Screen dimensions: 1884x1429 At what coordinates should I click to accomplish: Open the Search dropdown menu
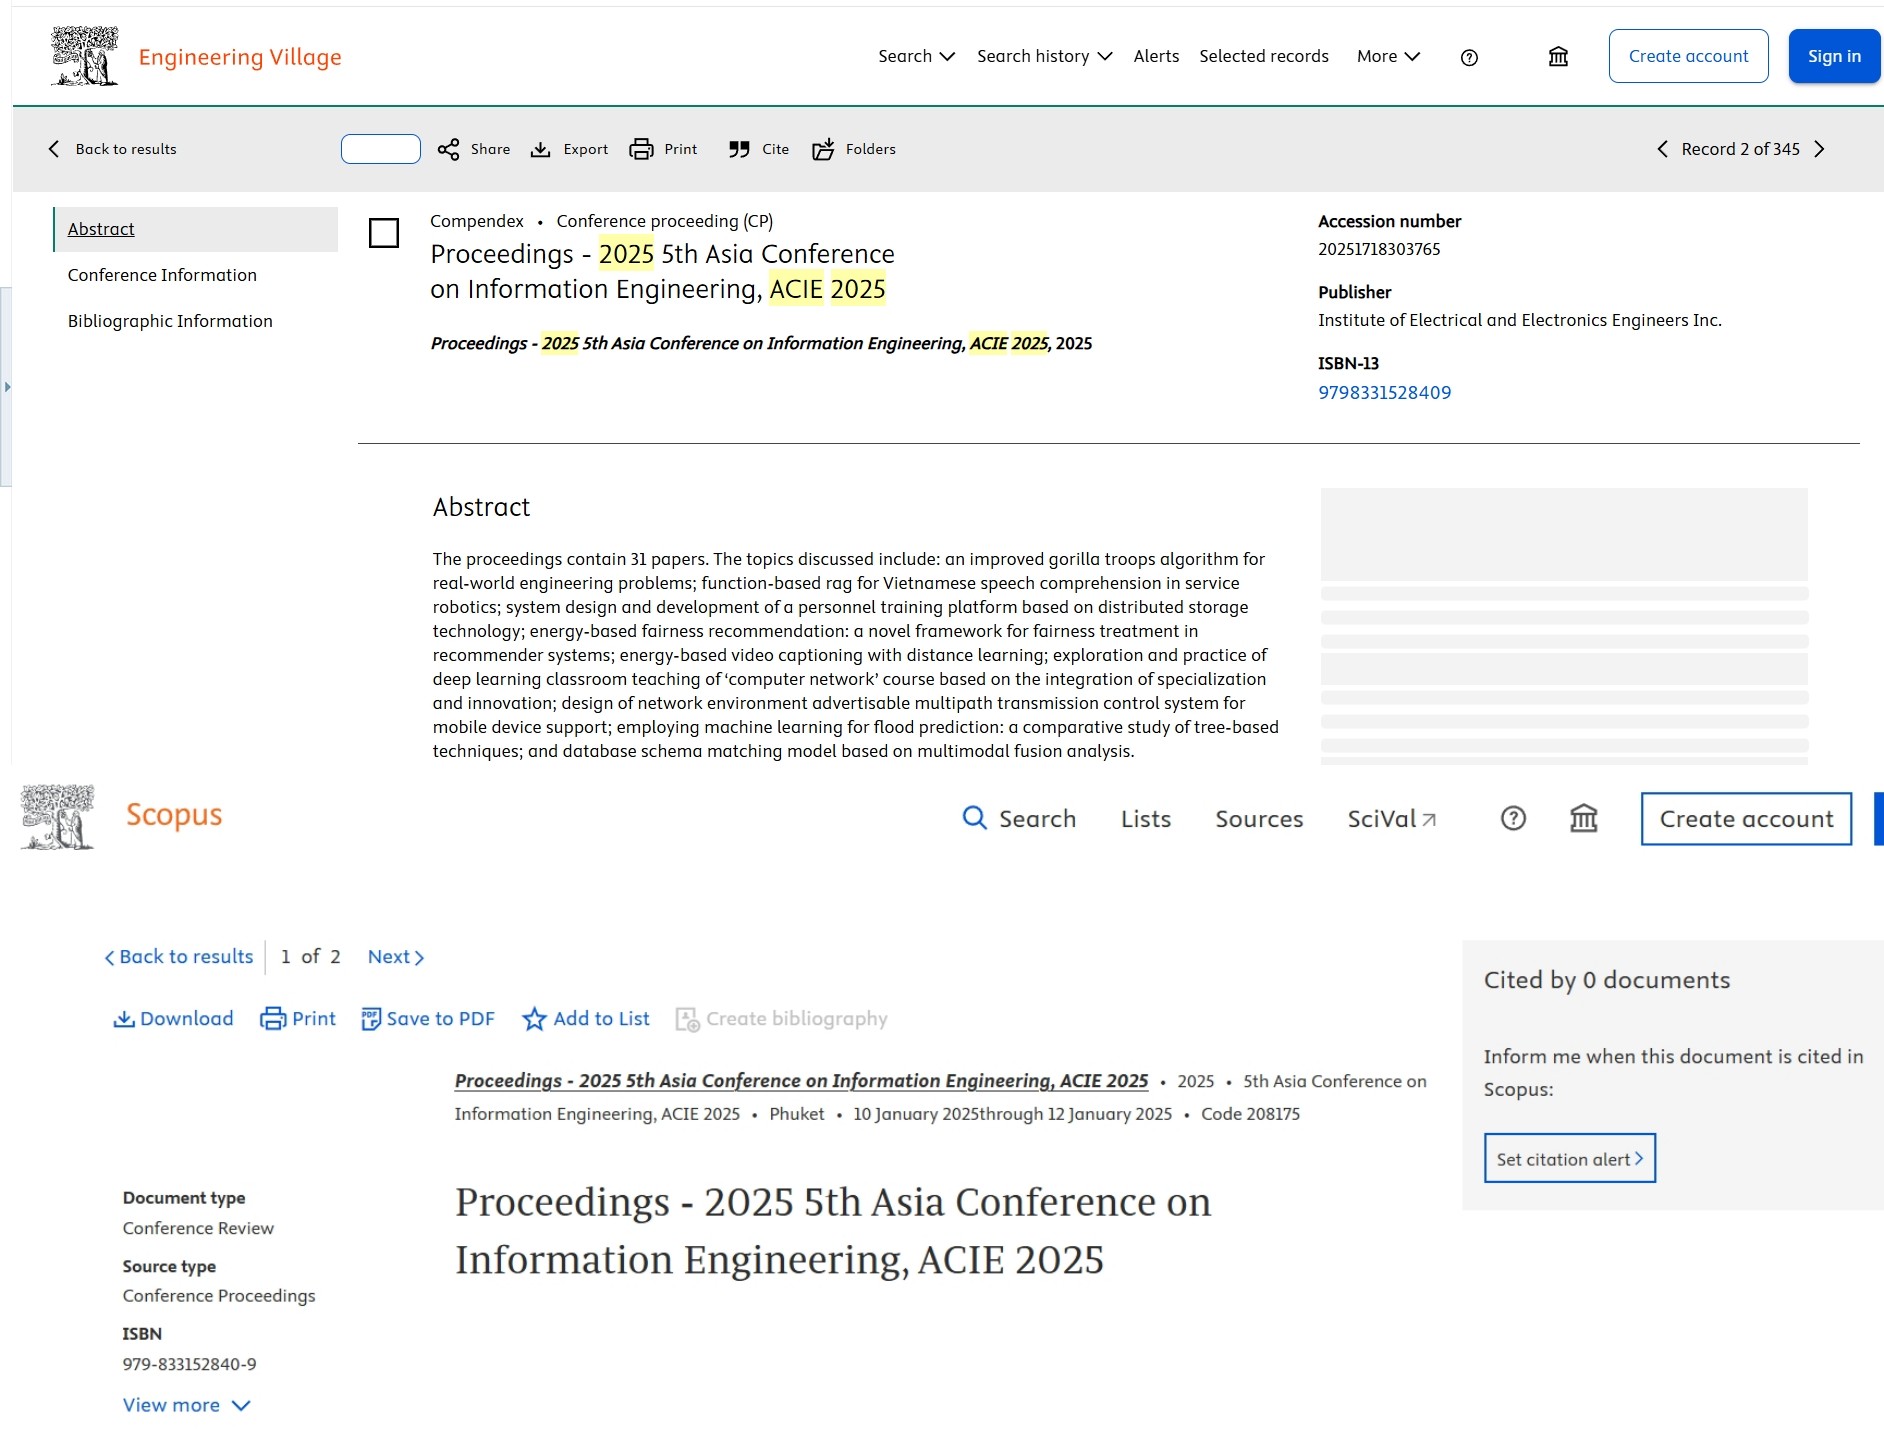point(916,56)
